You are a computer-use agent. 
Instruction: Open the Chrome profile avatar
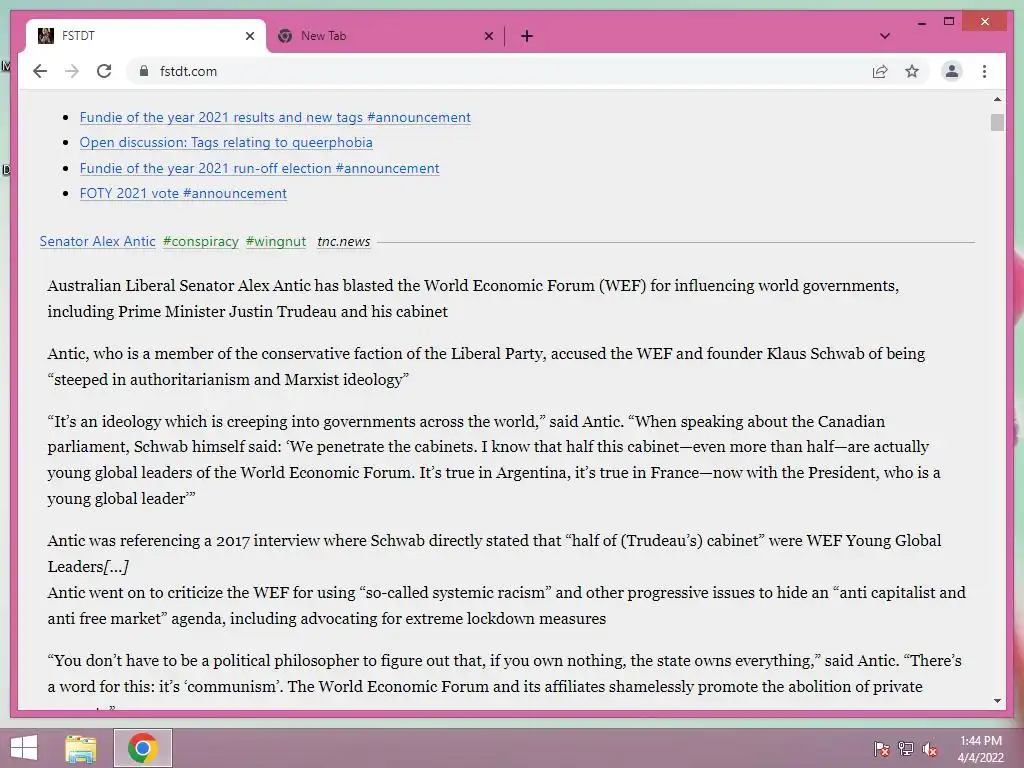[x=952, y=71]
